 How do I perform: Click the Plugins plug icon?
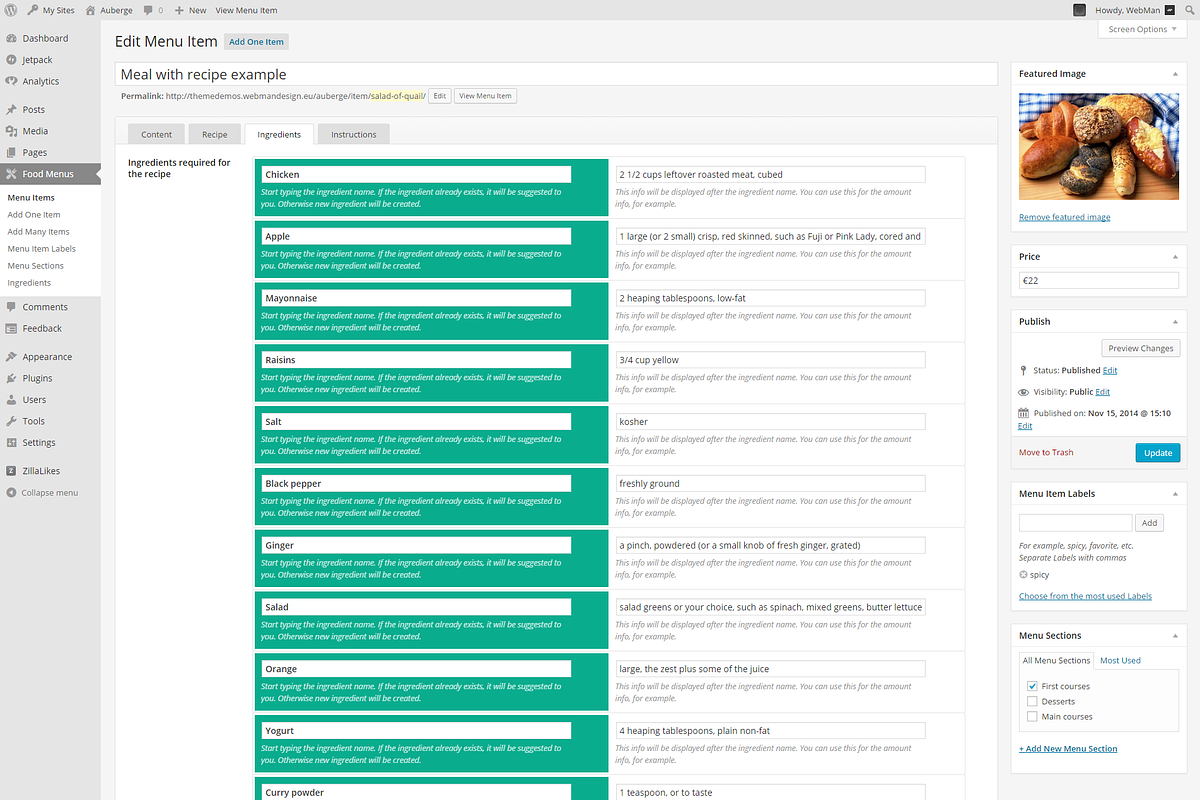(x=11, y=378)
